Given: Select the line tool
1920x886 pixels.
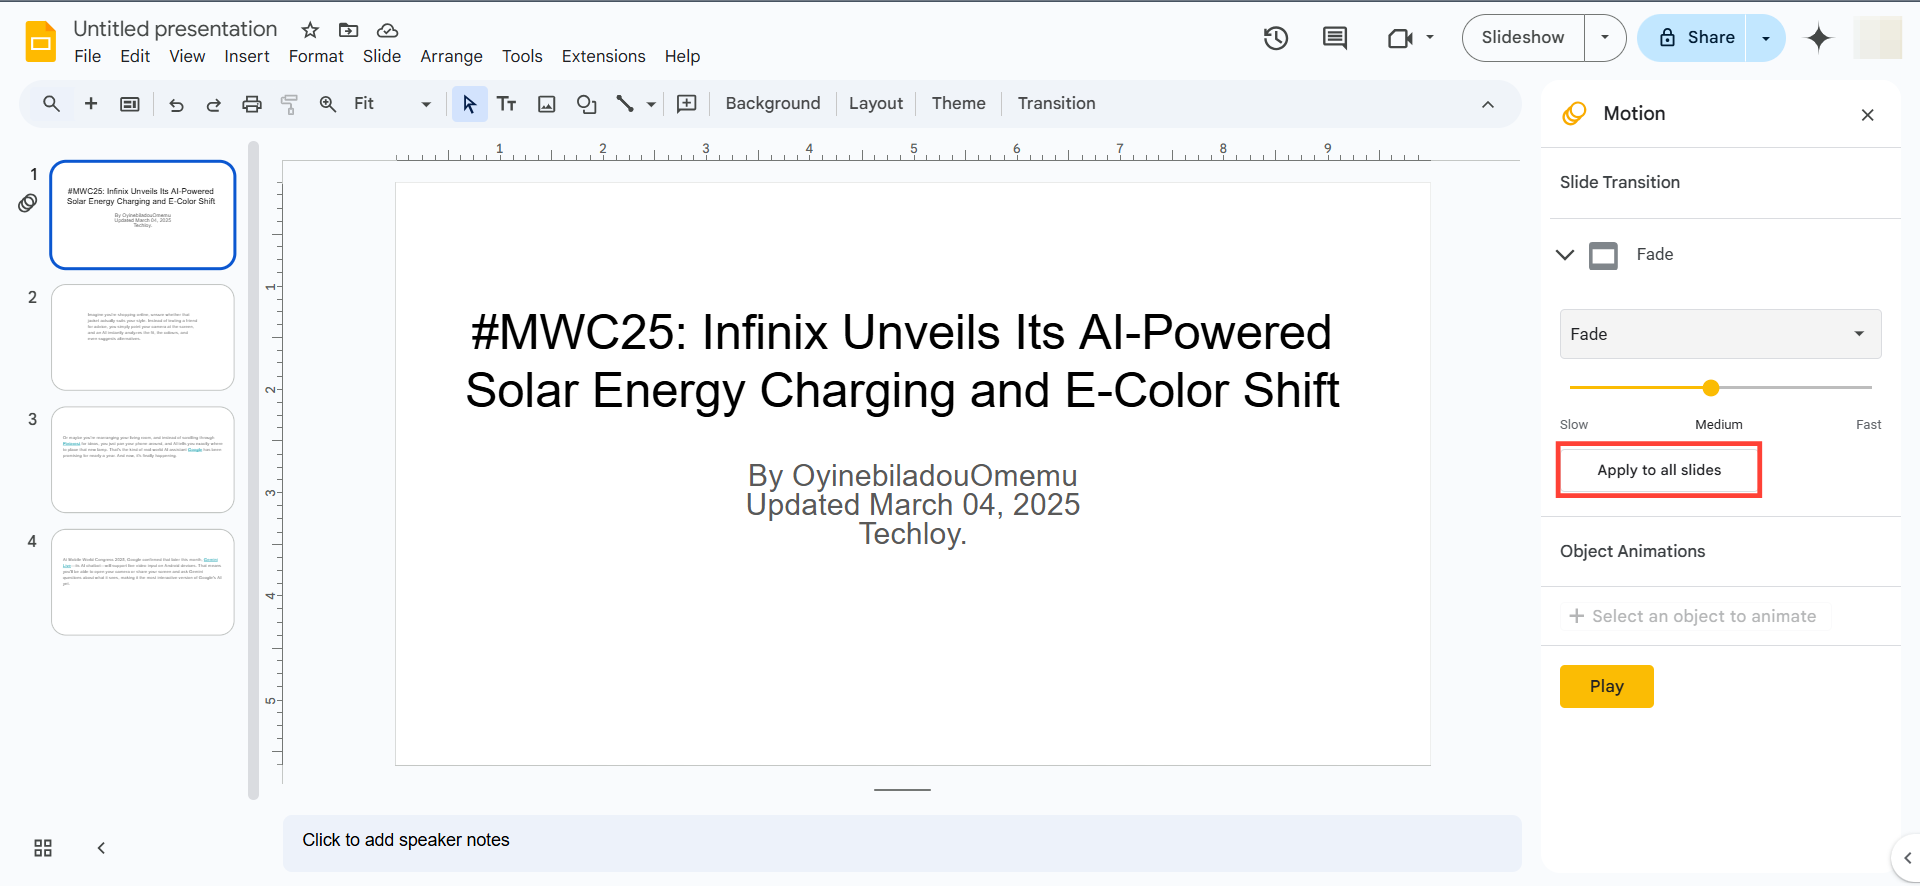Looking at the screenshot, I should point(625,103).
